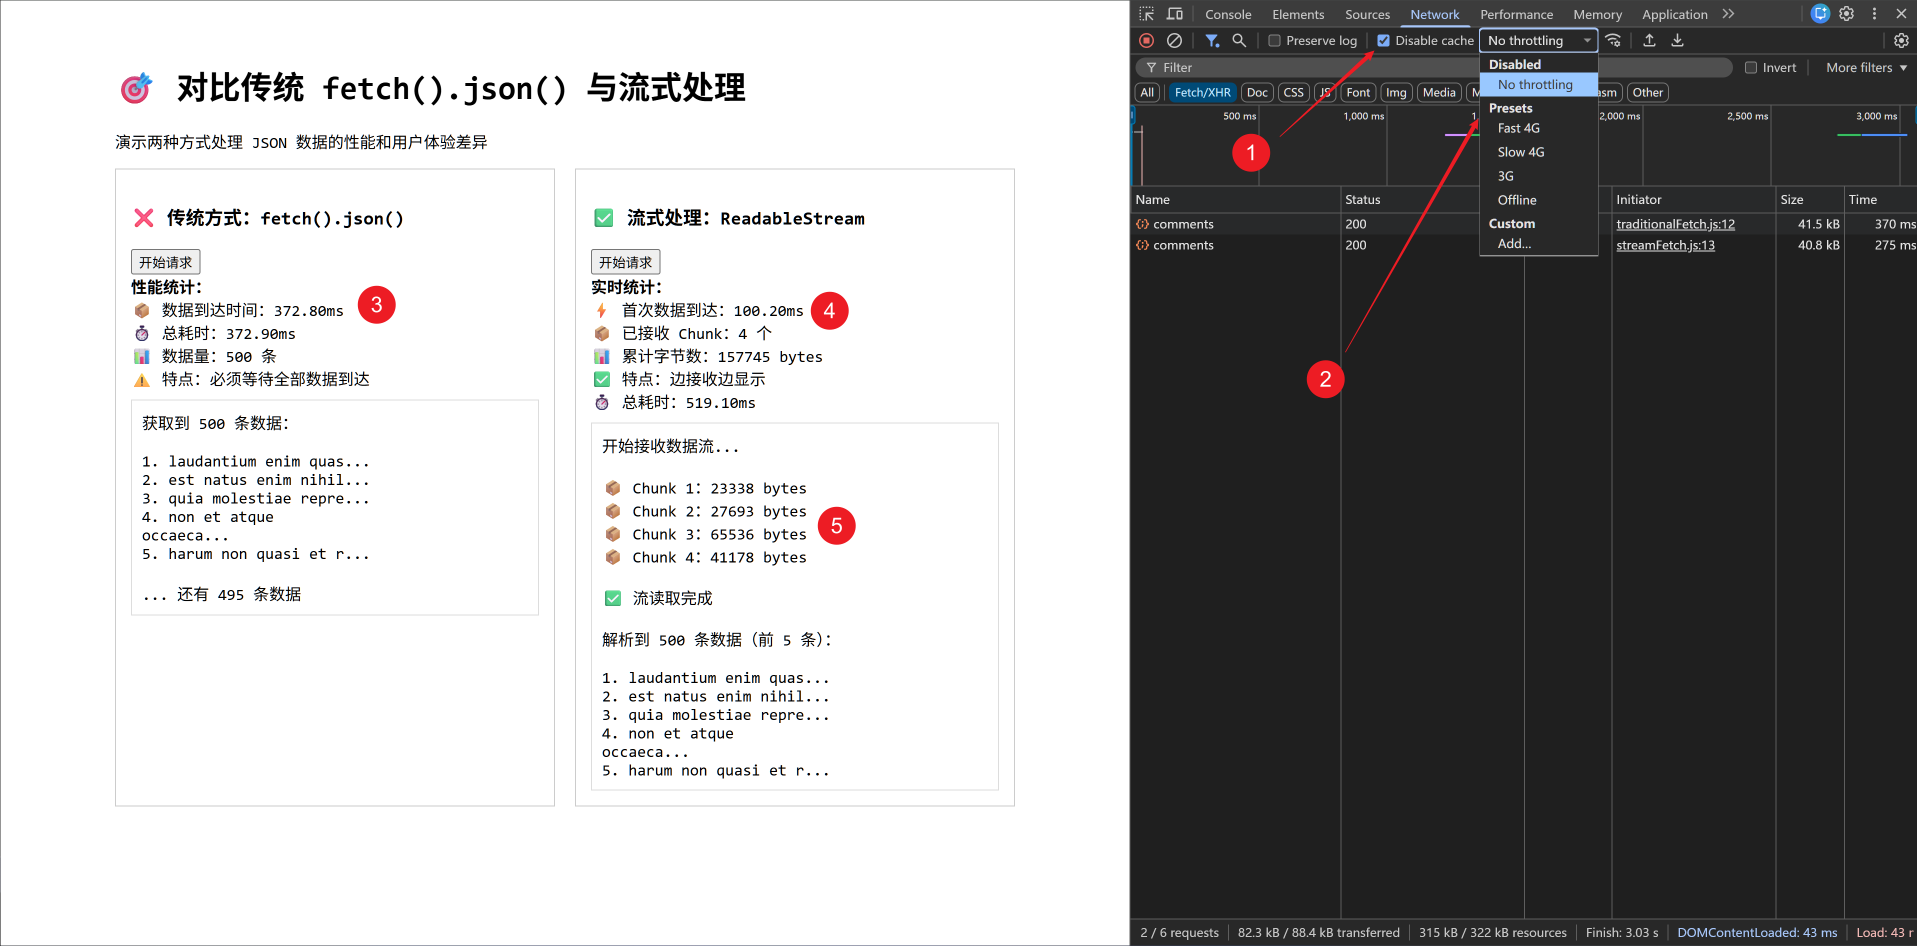
Task: Expand More filters dropdown
Action: pyautogui.click(x=1866, y=68)
